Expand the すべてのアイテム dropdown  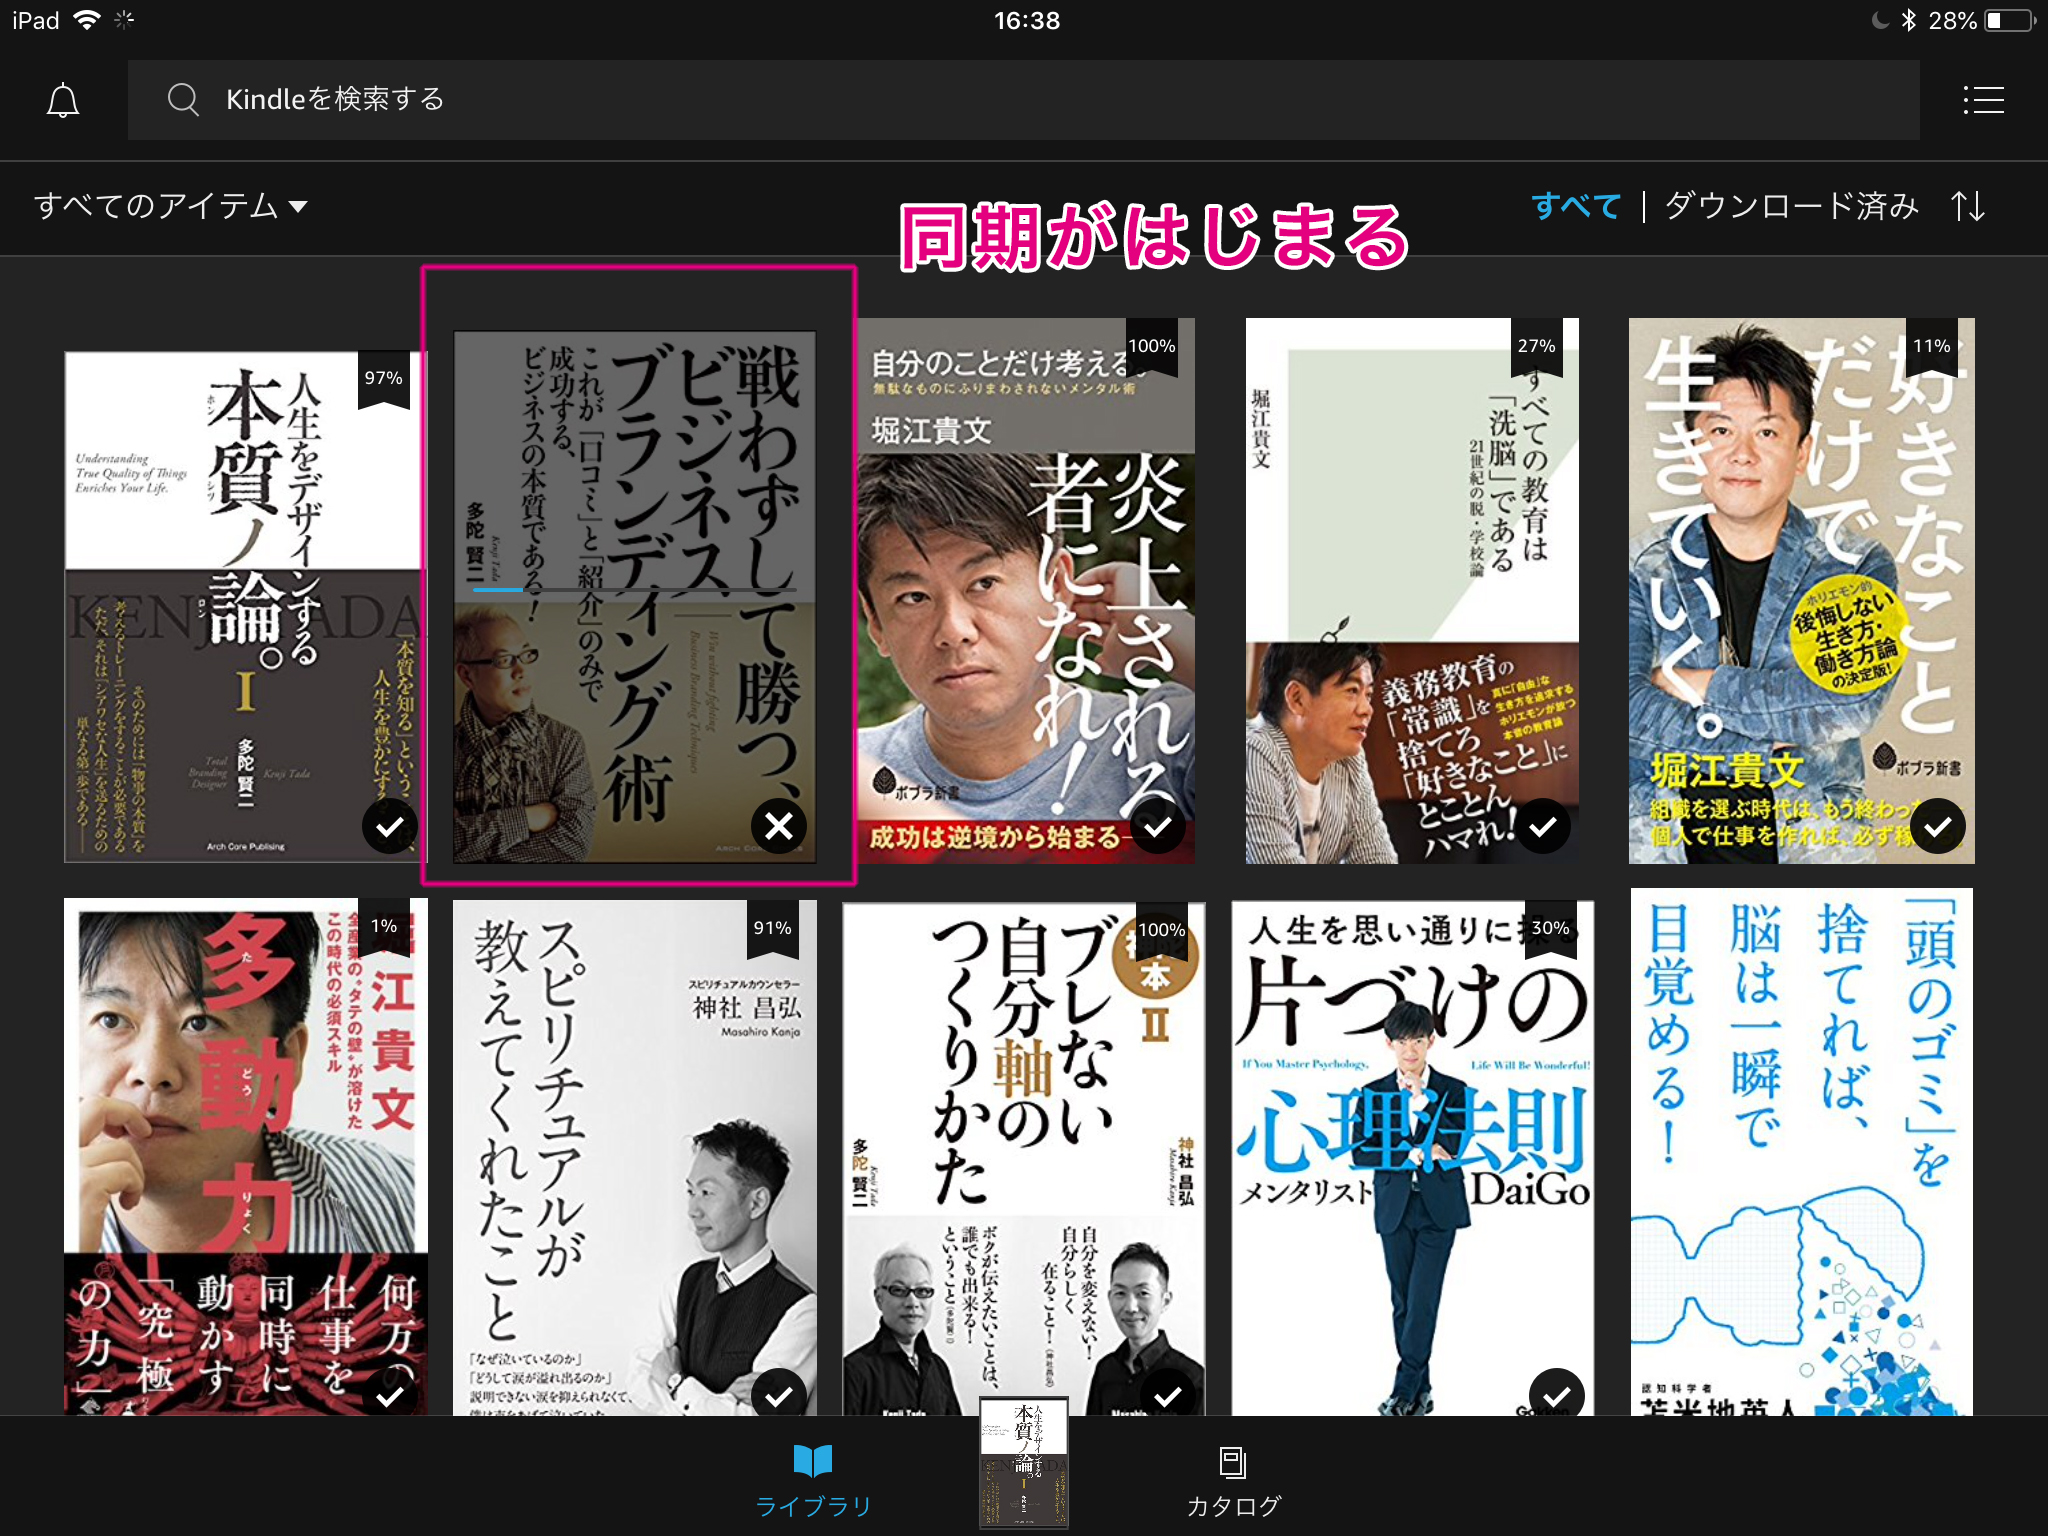pos(156,206)
